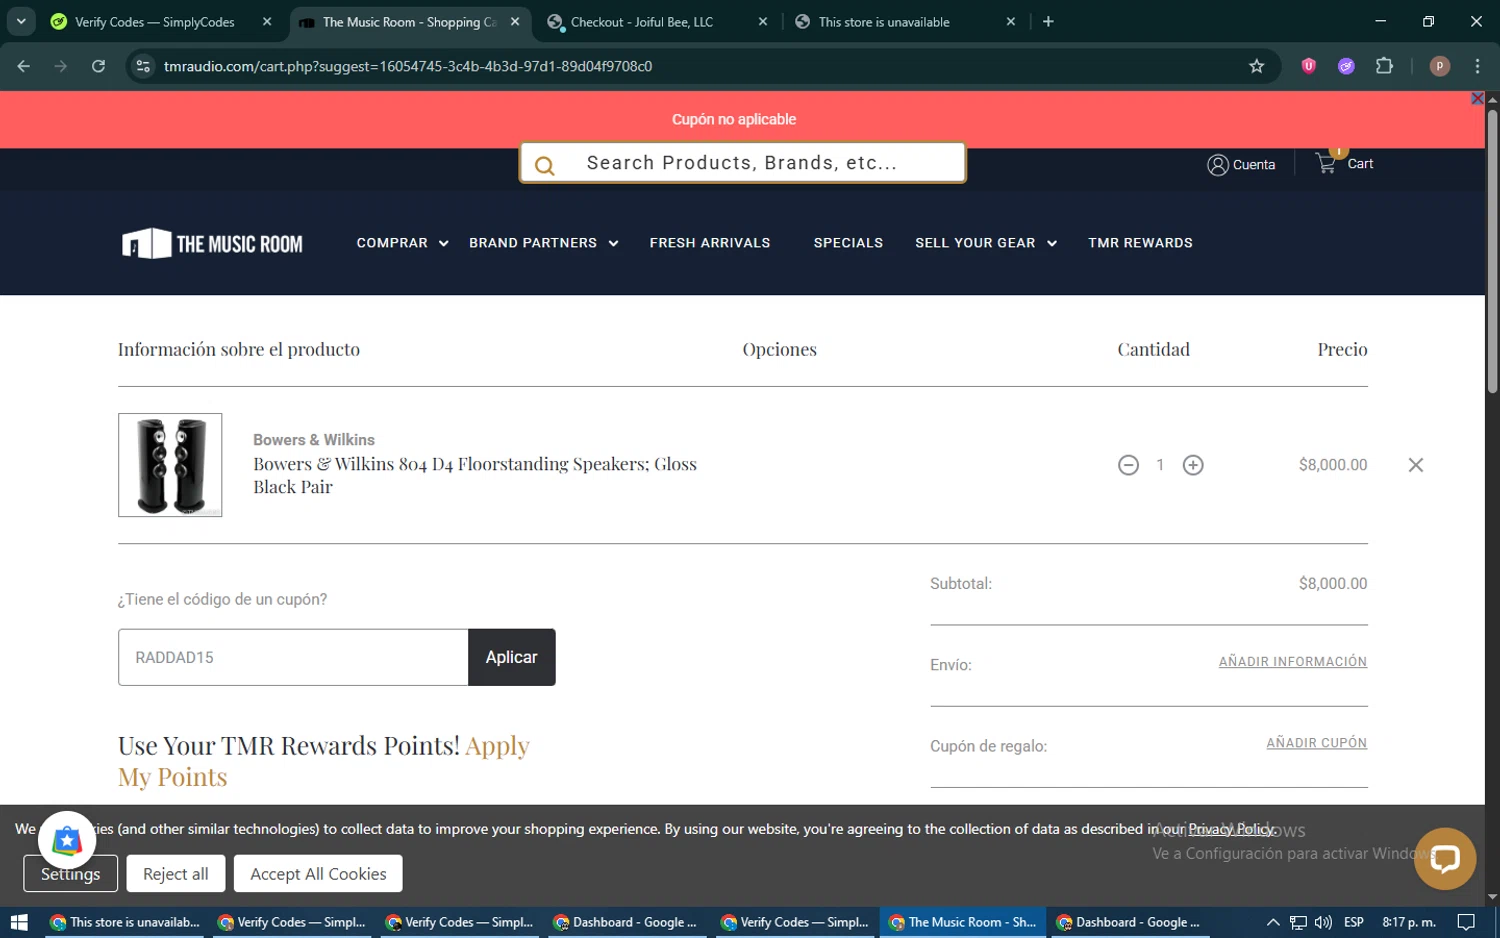Remove Bowers & Wilkins item from cart
Screen dimensions: 1500x938
tap(1416, 465)
